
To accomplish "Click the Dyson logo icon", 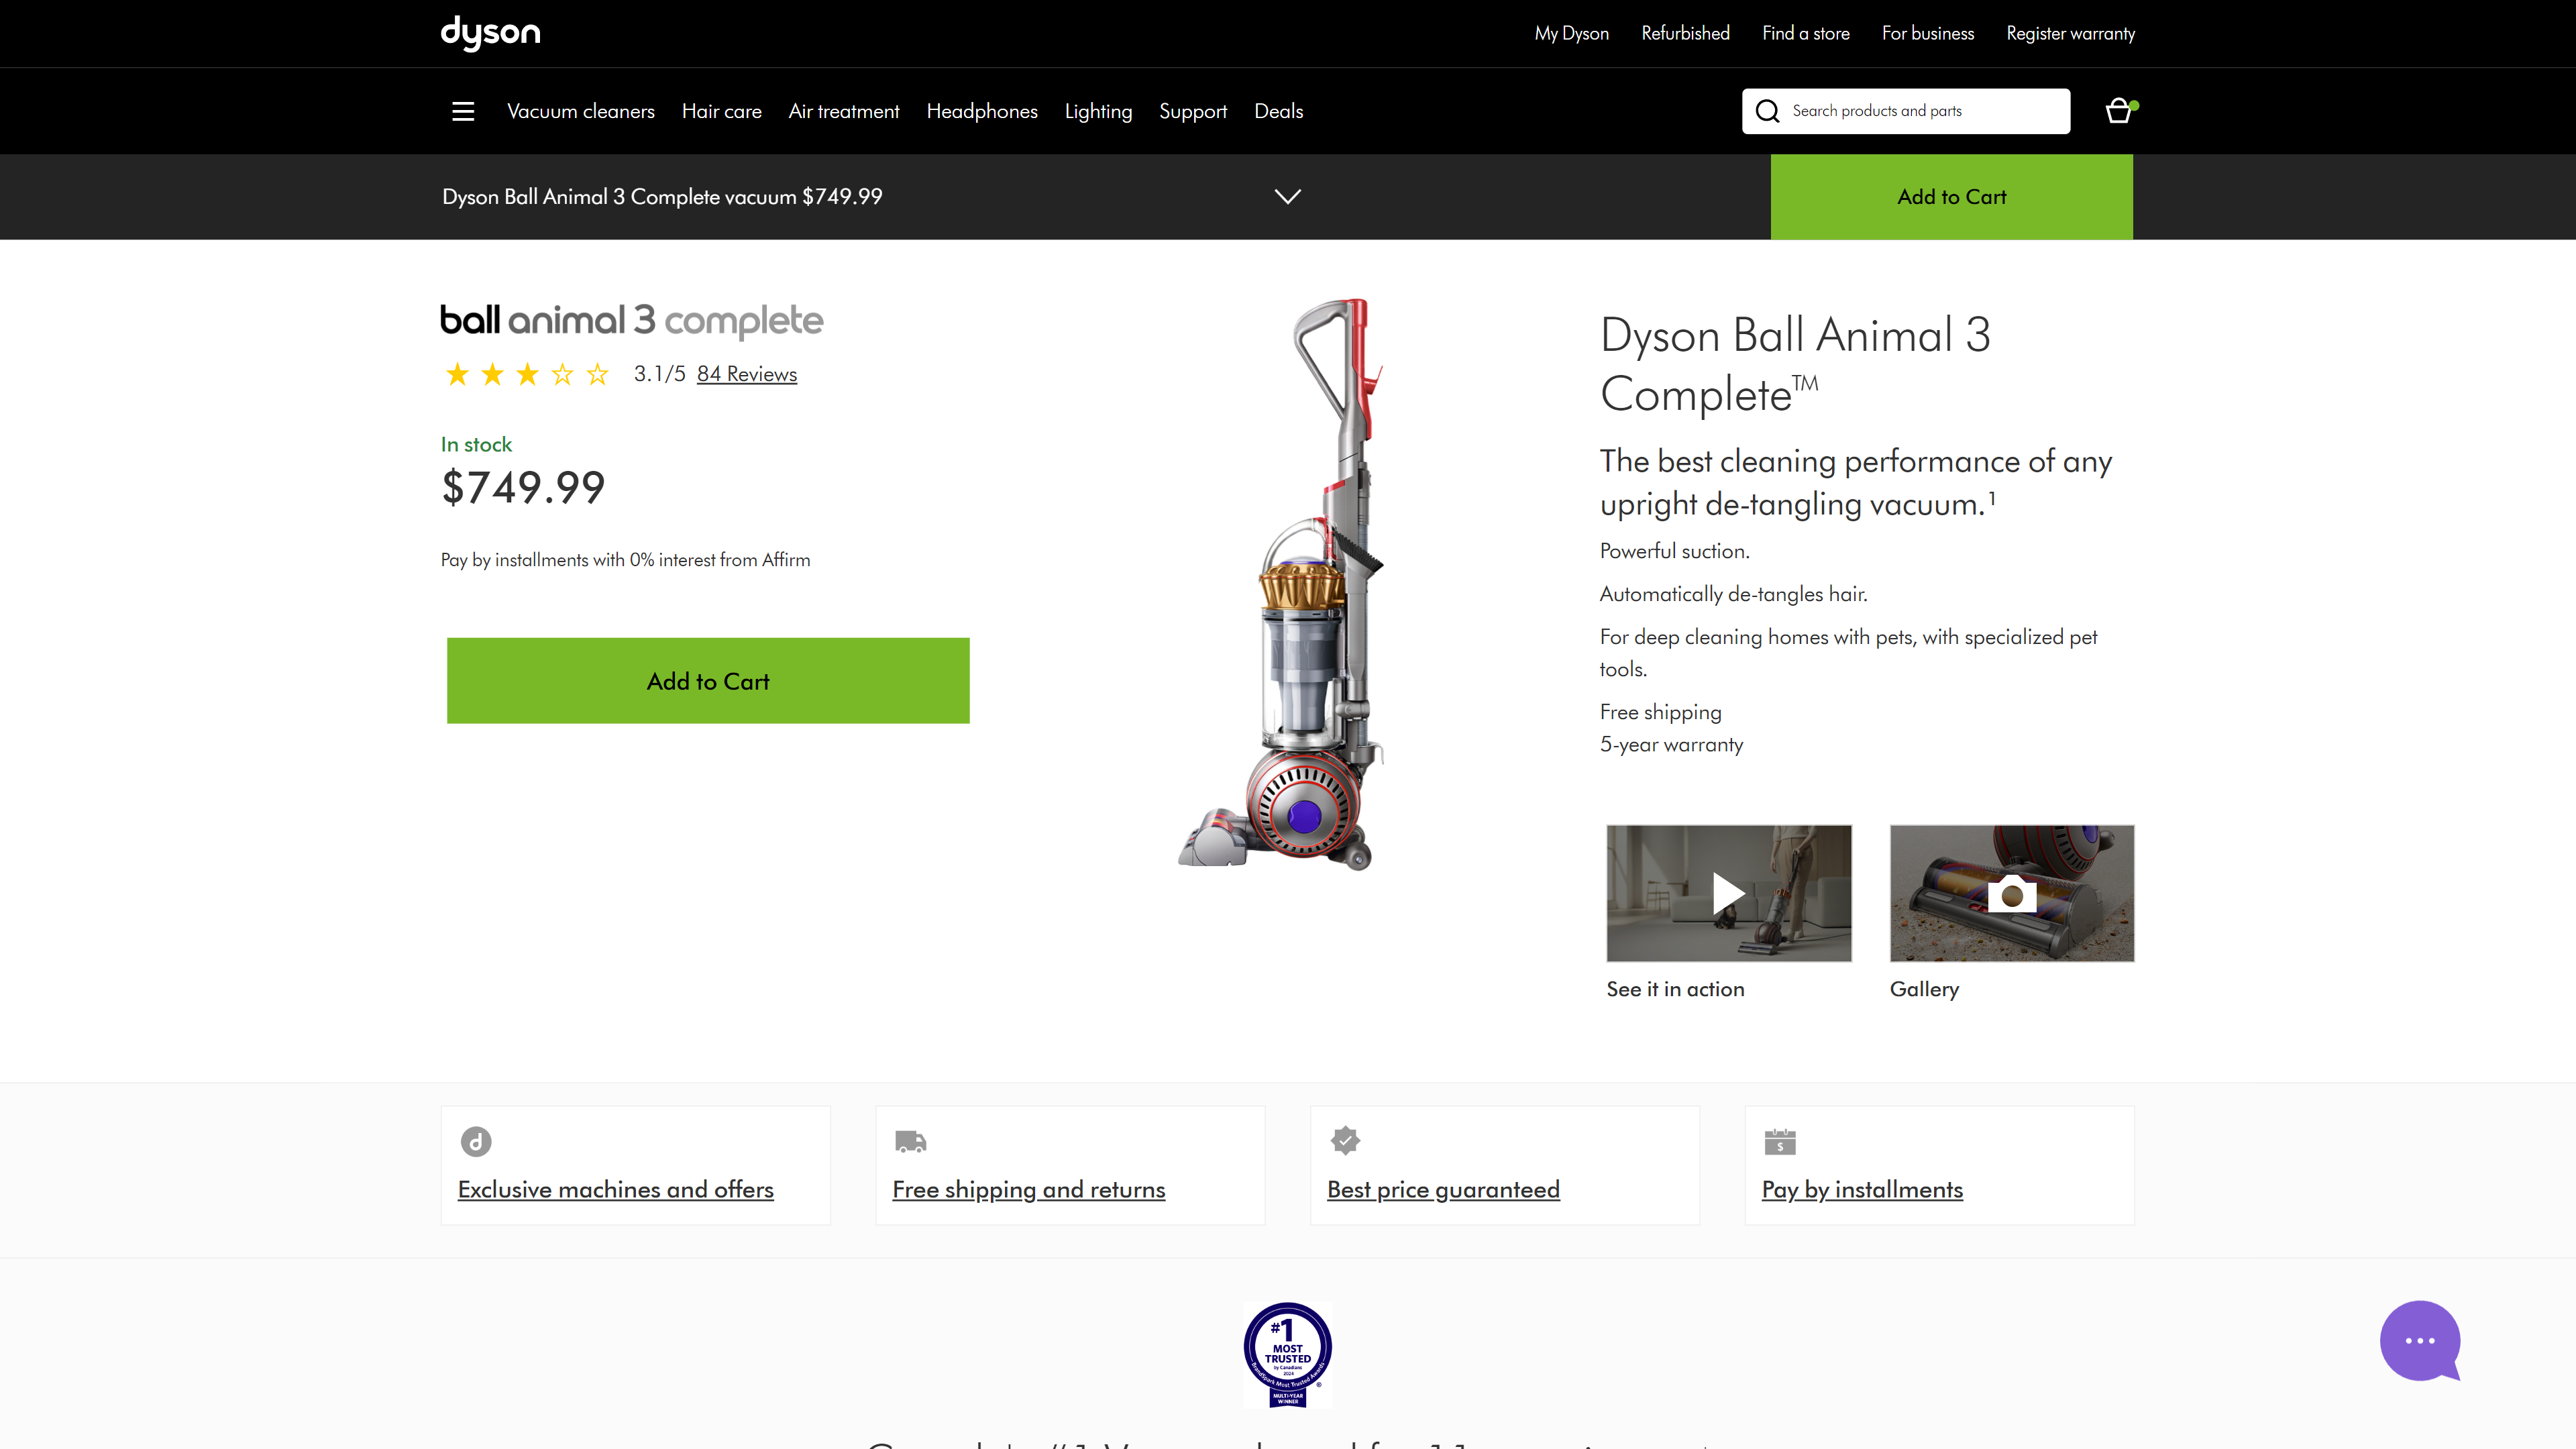I will (492, 32).
